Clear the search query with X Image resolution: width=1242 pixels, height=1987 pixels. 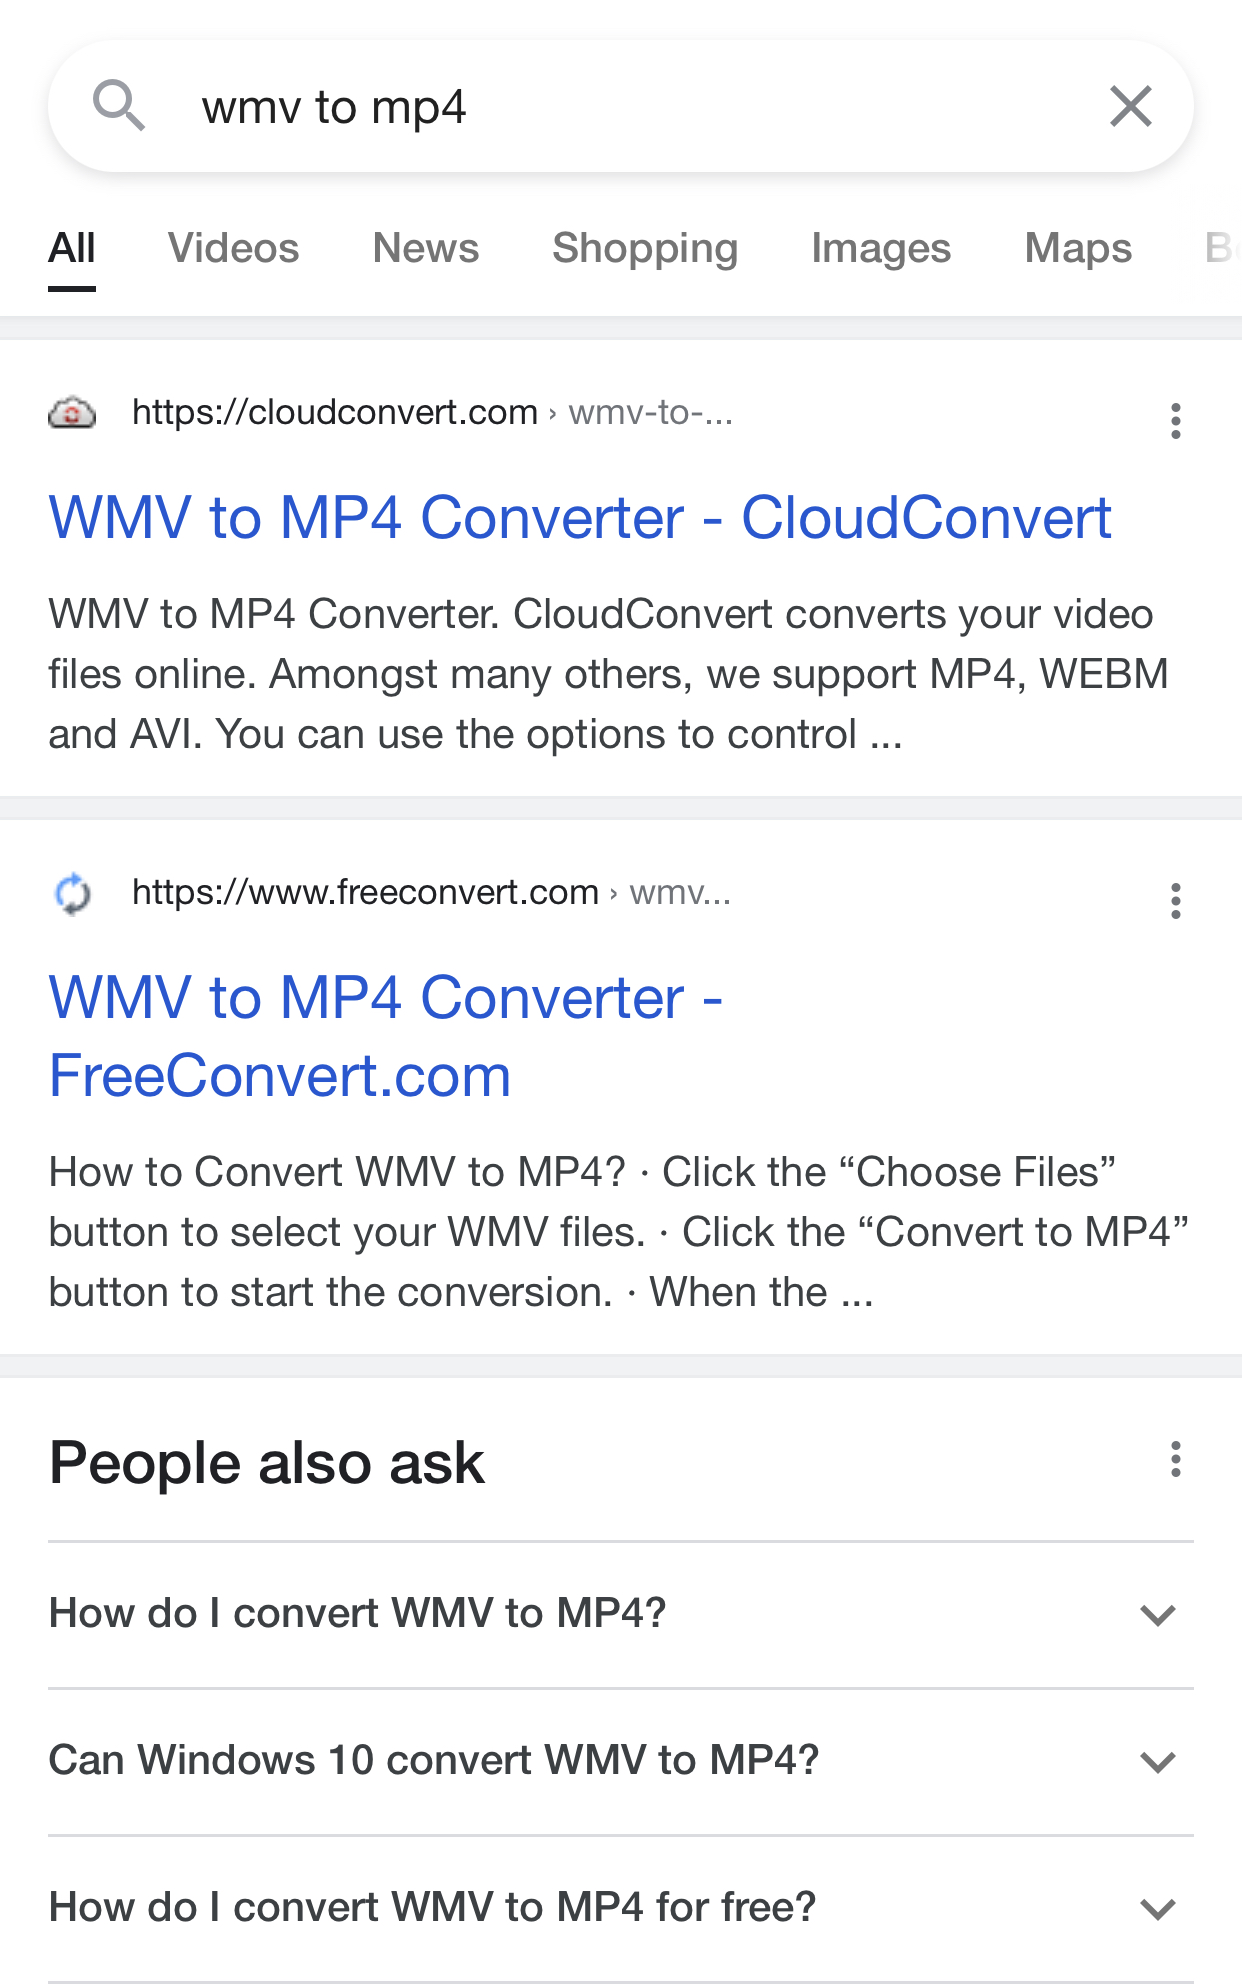(x=1131, y=106)
